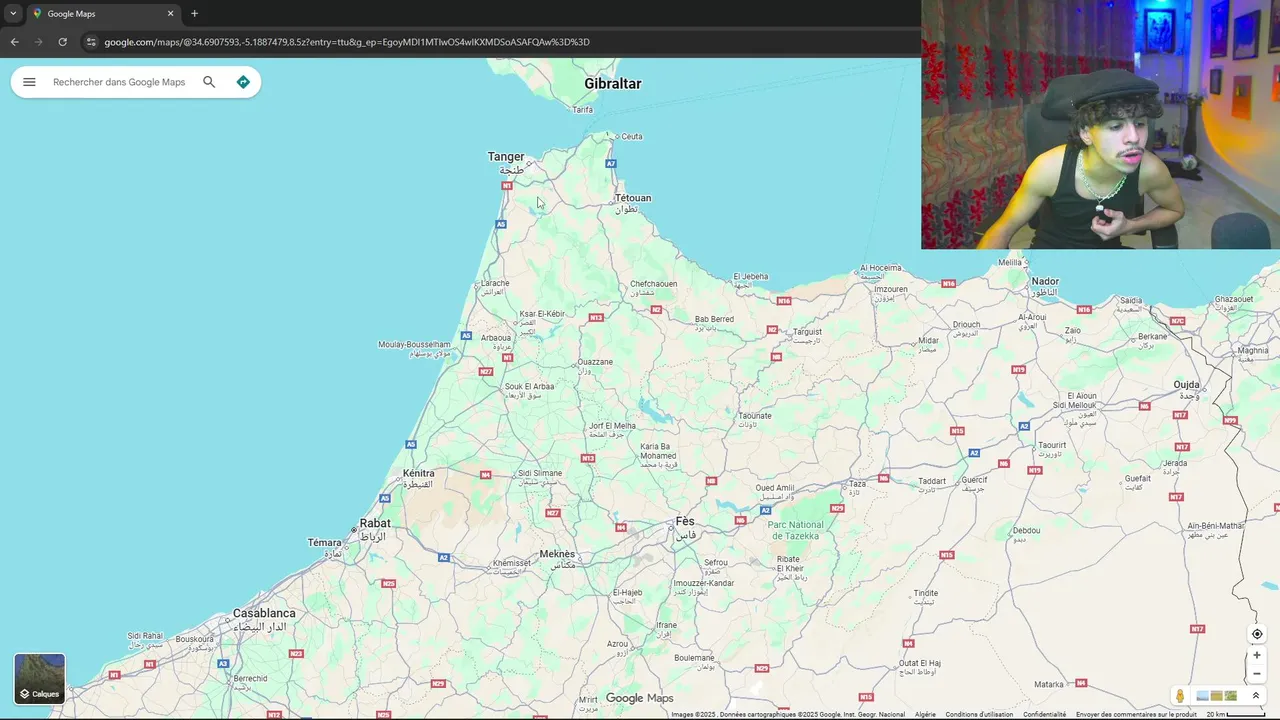Open the tab search dropdown arrow

[13, 14]
